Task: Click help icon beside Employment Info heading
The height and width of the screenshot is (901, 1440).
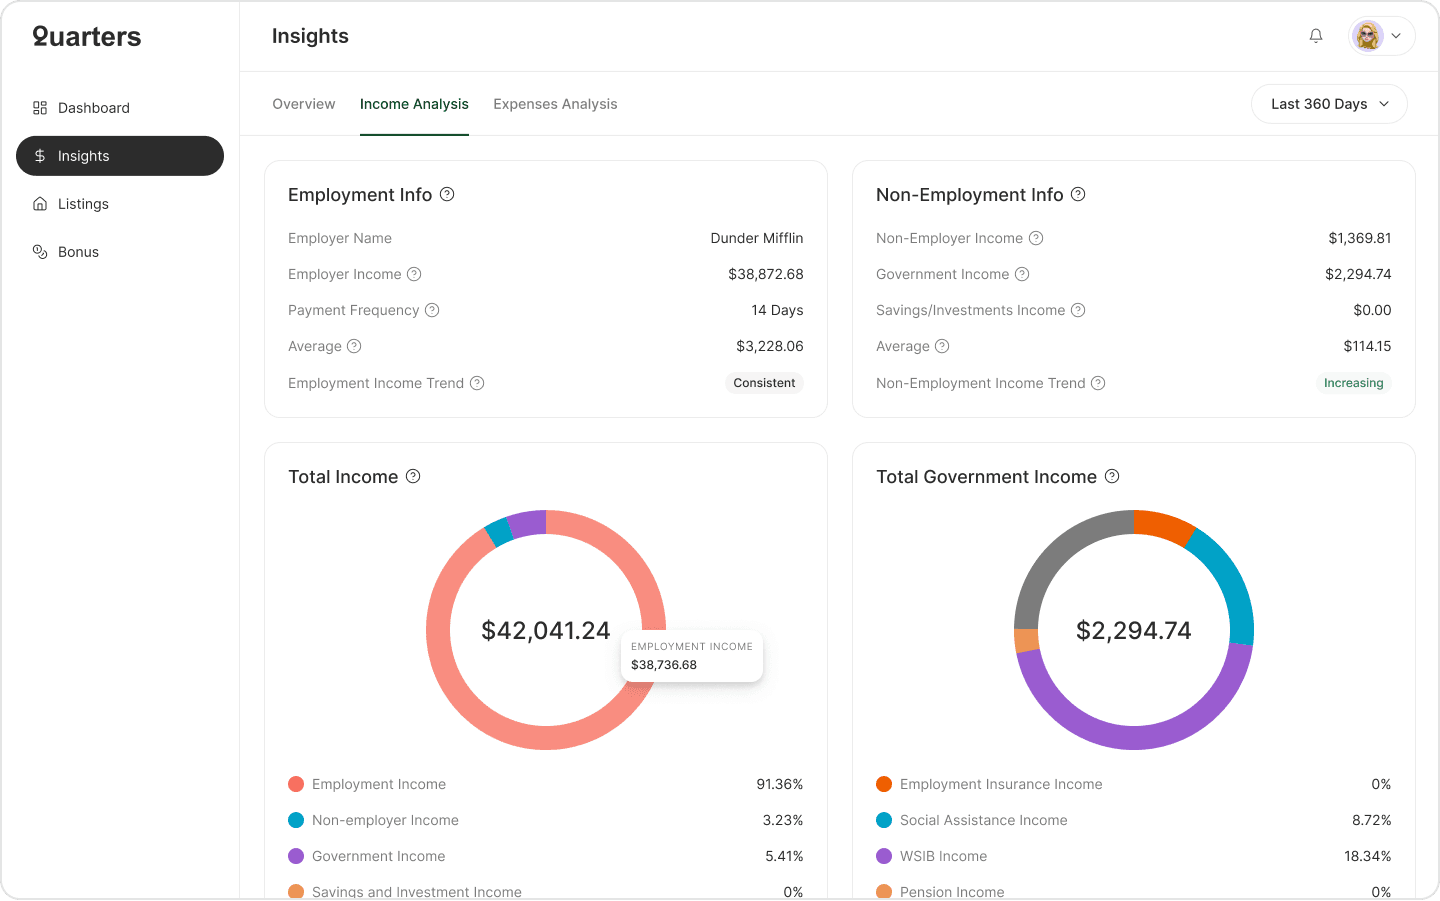Action: pyautogui.click(x=447, y=194)
